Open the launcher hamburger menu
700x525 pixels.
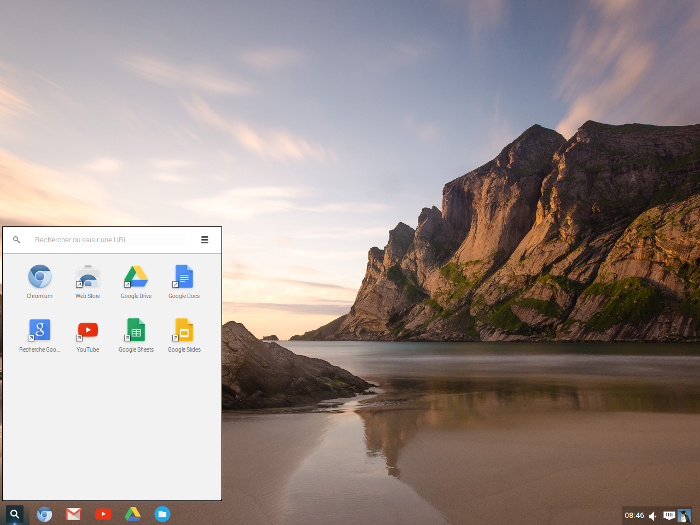(204, 240)
